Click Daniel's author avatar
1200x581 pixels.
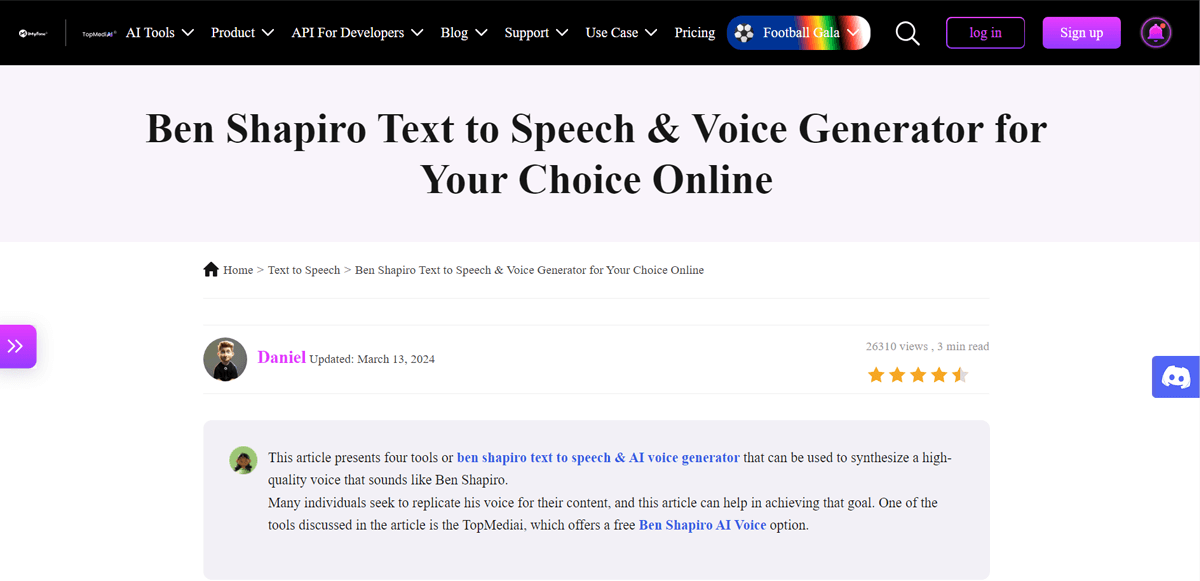coord(225,359)
